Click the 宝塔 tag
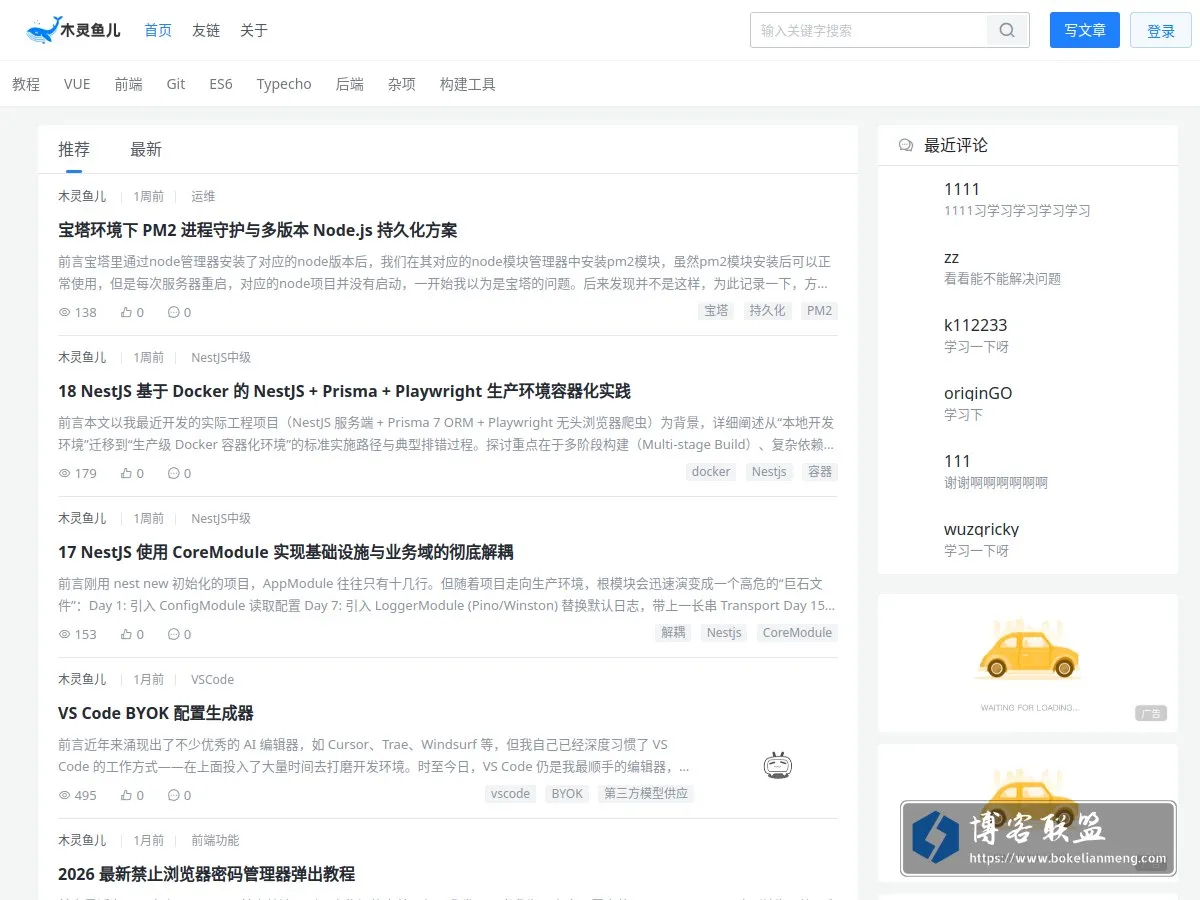This screenshot has width=1200, height=900. [717, 311]
